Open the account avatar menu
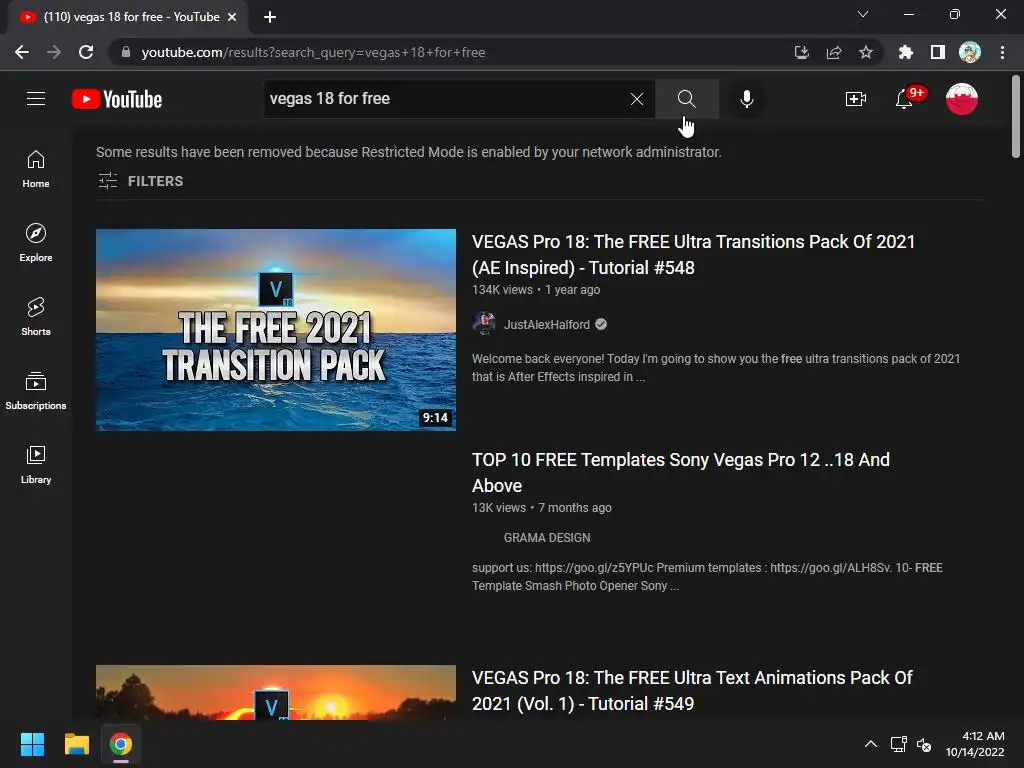The width and height of the screenshot is (1024, 768). click(961, 99)
